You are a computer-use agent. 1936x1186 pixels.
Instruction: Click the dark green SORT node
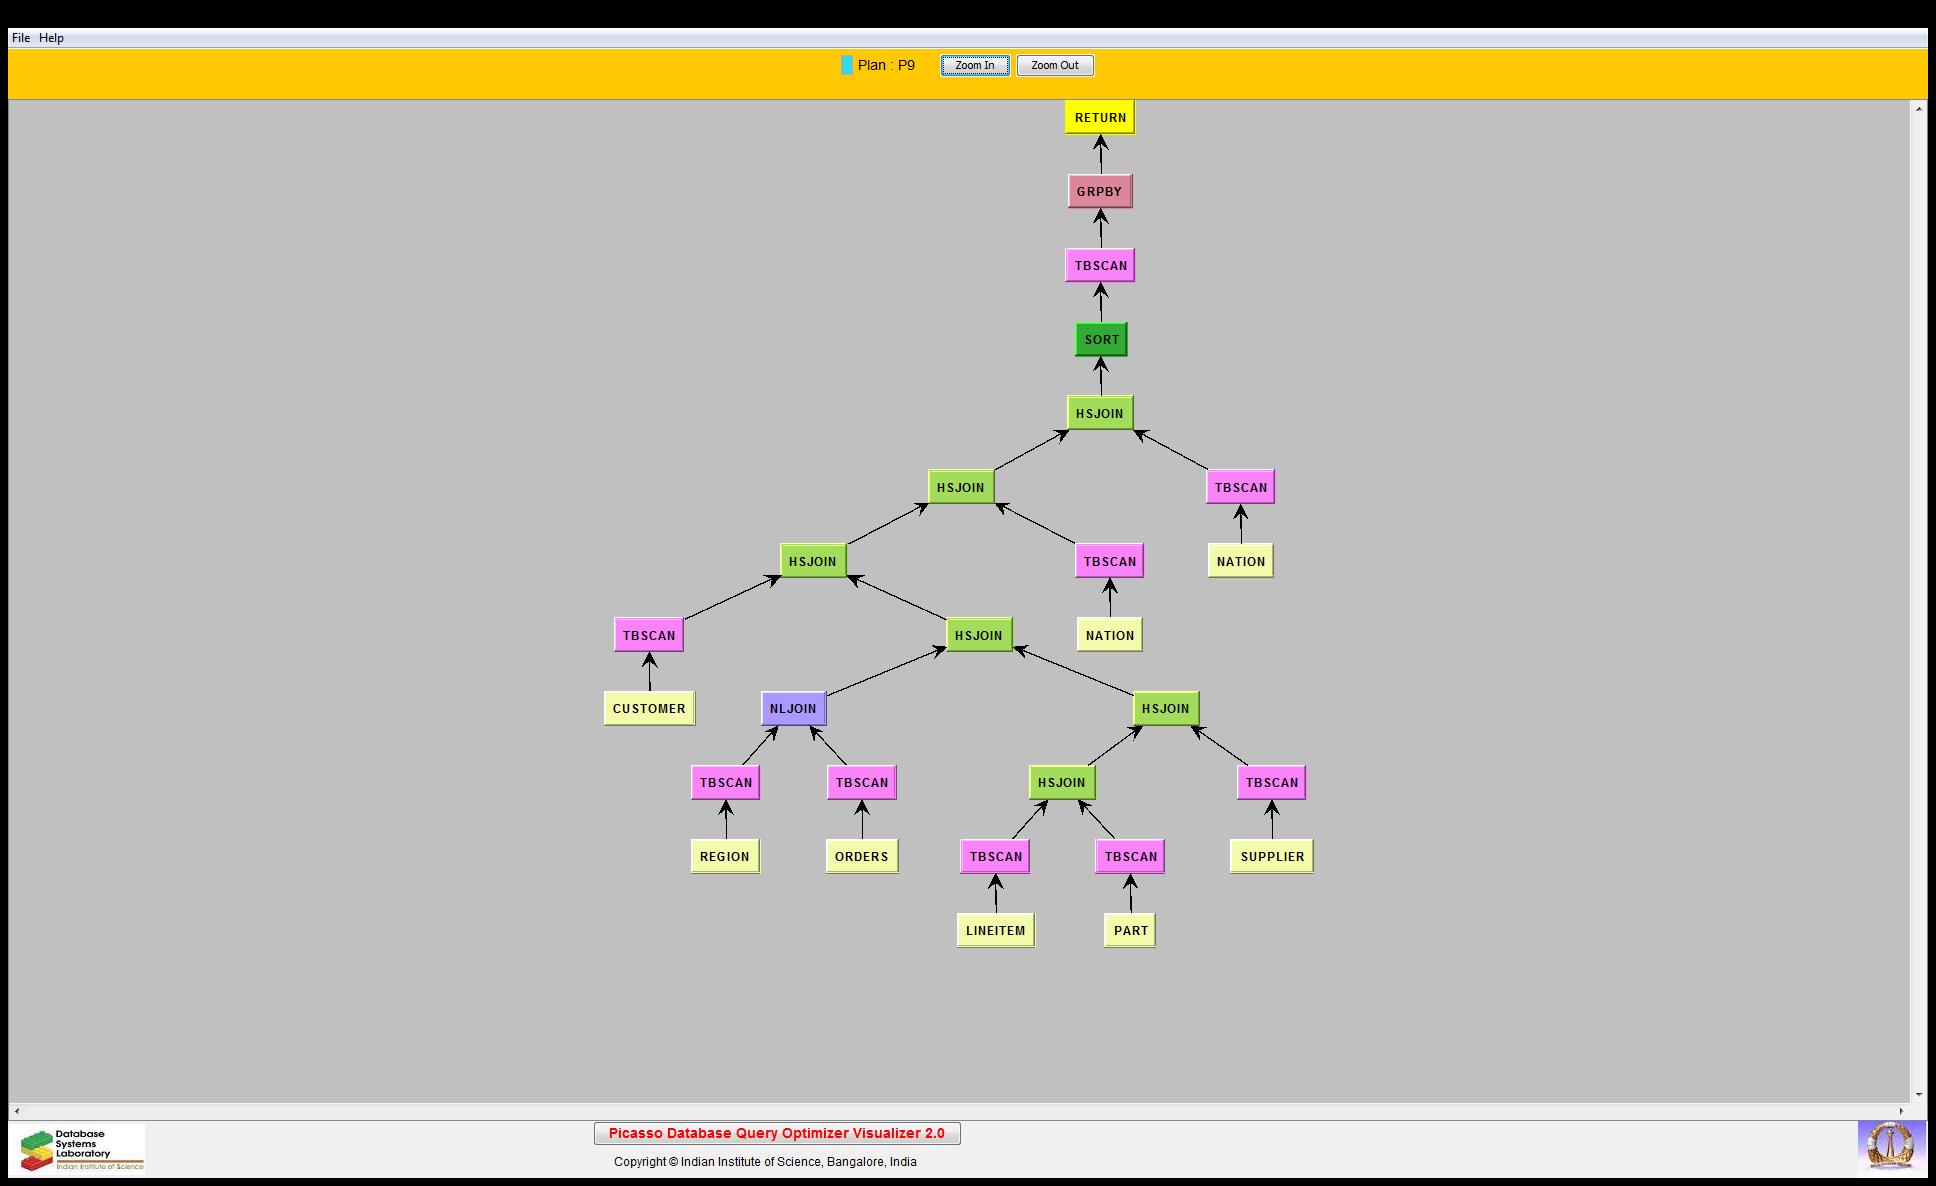click(x=1101, y=339)
